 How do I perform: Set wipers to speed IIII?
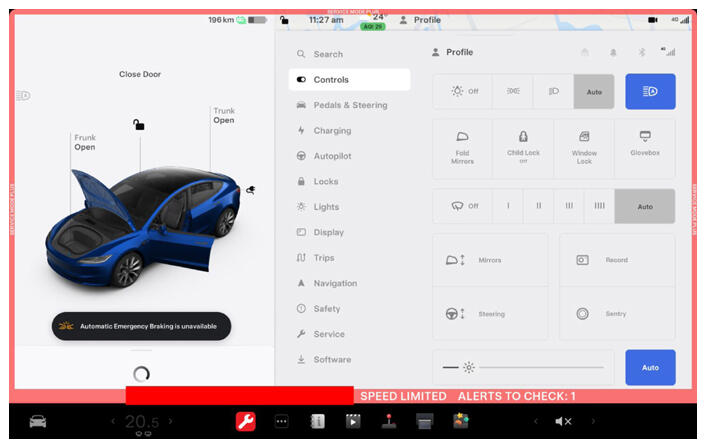point(599,206)
